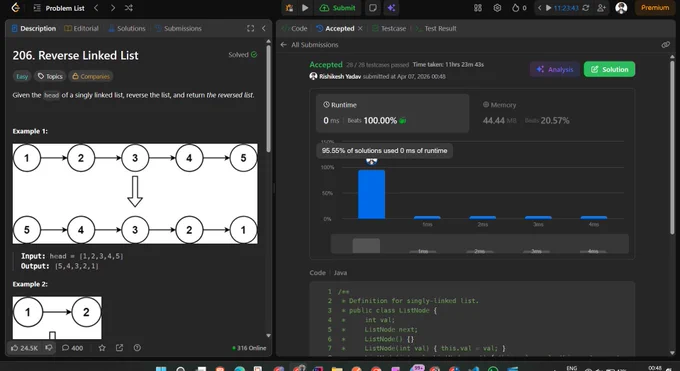Reset the timer with circular arrows icon
The image size is (680, 371).
586,8
